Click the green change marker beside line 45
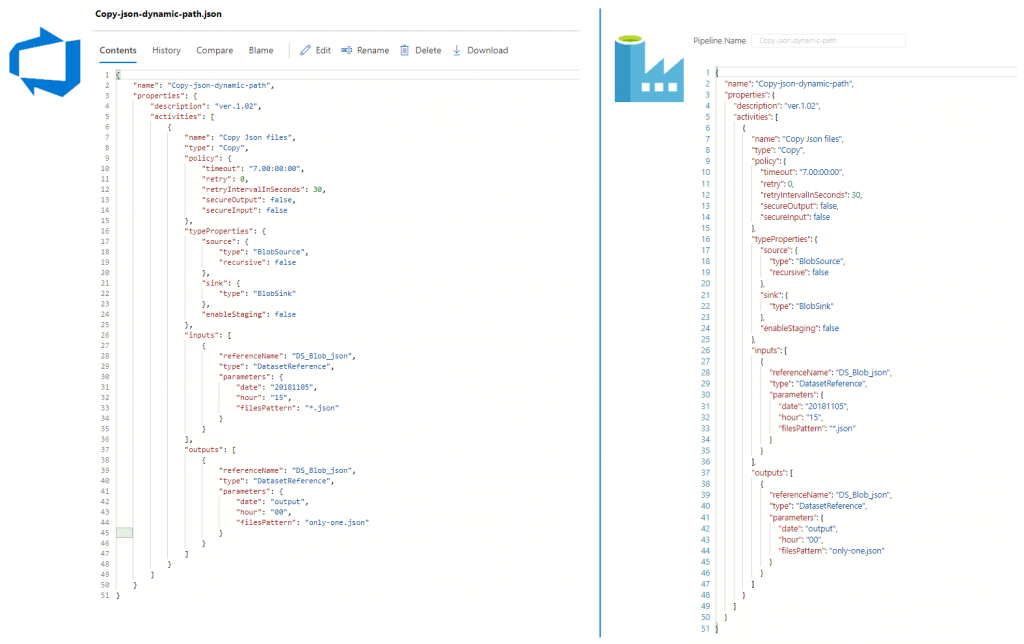This screenshot has width=1024, height=644. (x=123, y=532)
